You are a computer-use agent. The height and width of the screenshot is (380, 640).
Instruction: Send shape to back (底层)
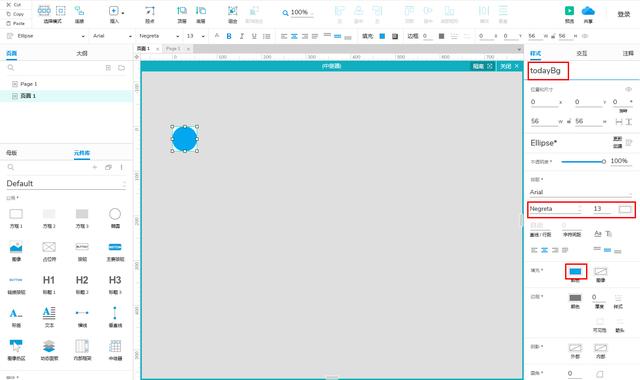pyautogui.click(x=201, y=11)
